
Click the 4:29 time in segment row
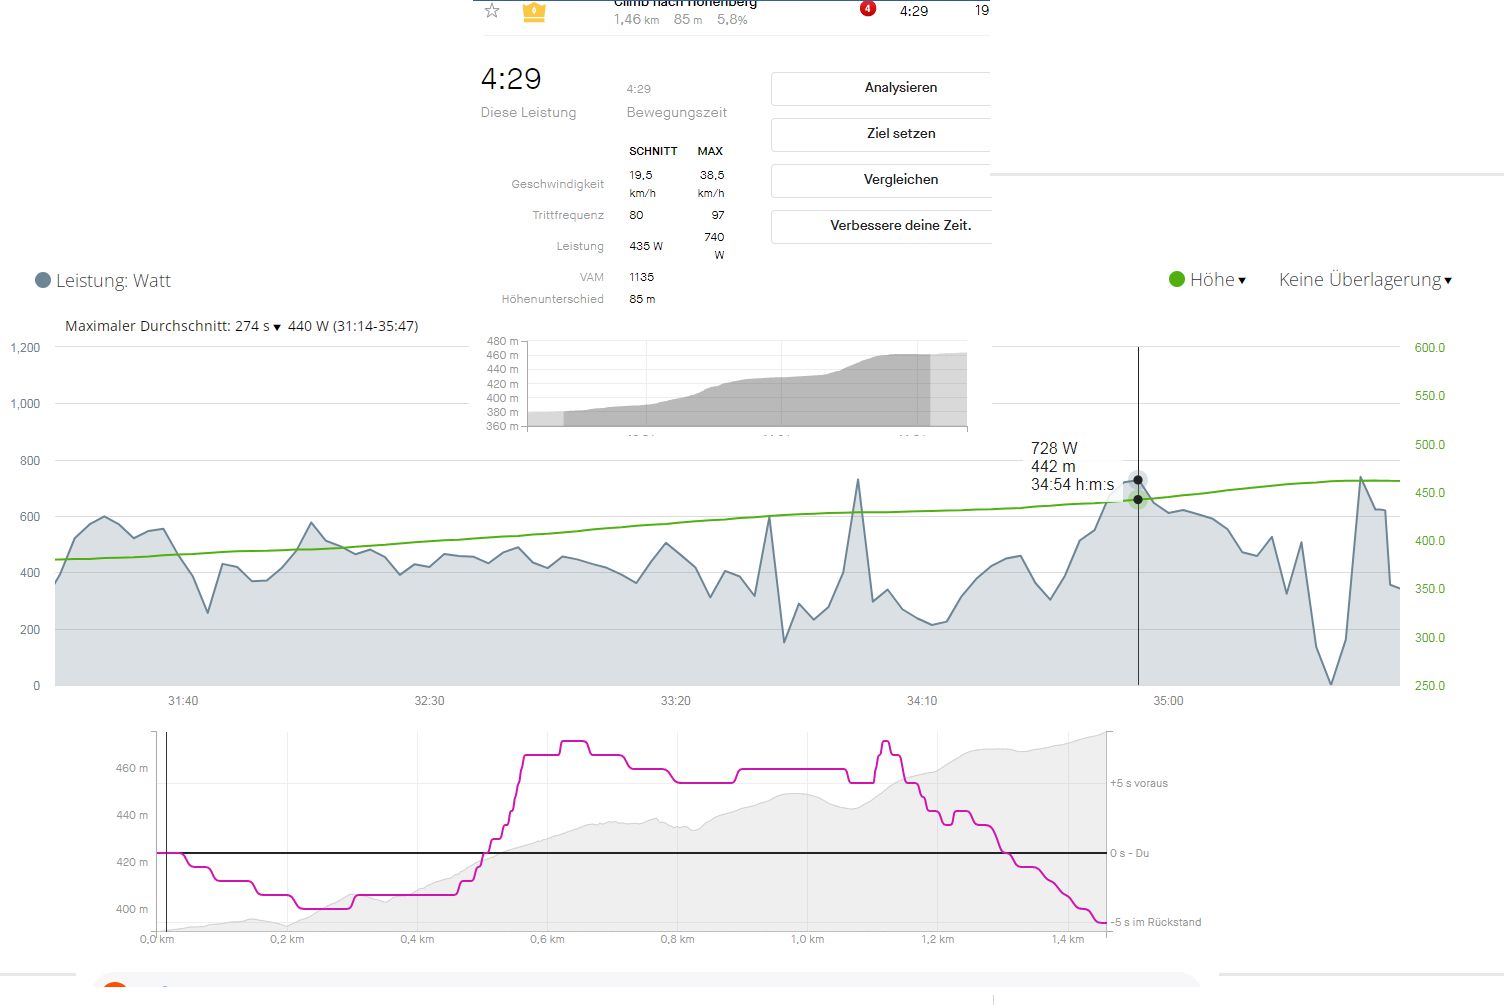point(914,11)
